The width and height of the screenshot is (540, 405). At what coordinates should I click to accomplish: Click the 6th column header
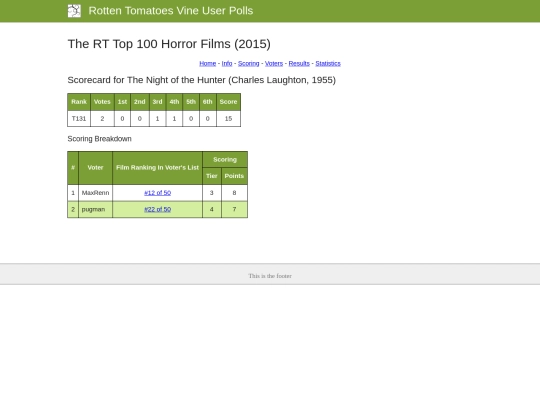[207, 102]
